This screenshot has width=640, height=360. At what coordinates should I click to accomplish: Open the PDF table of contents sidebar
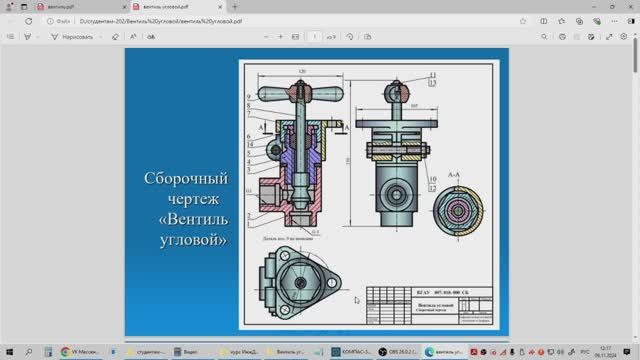(11, 37)
